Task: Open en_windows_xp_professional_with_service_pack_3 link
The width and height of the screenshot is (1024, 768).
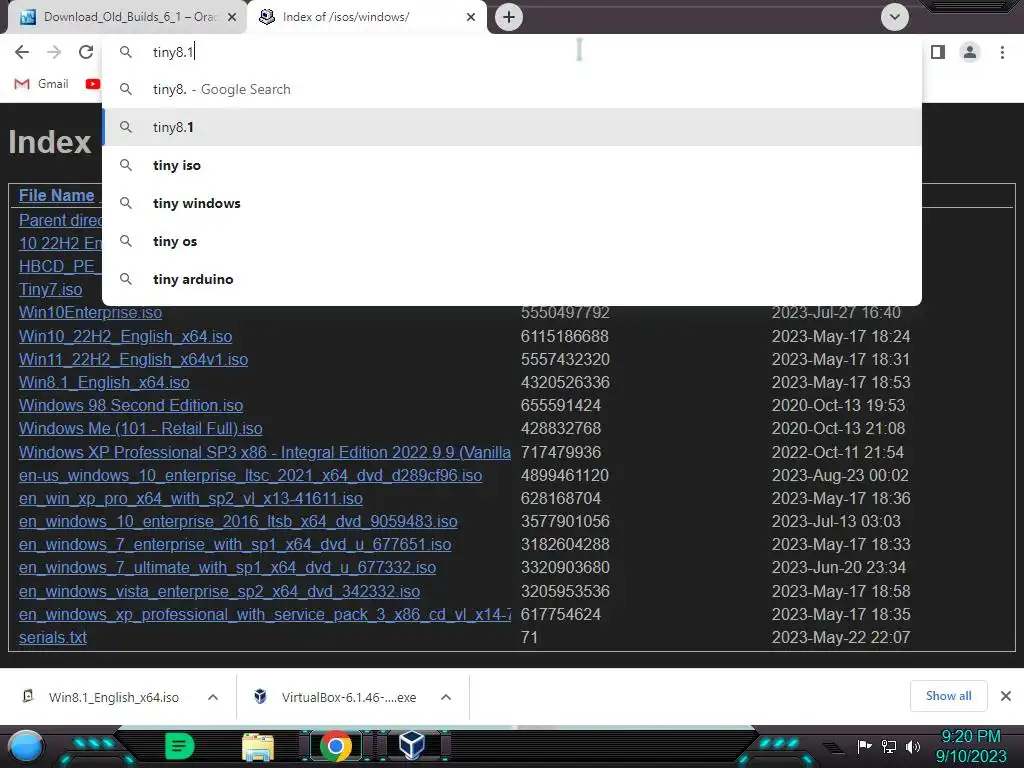Action: click(x=264, y=614)
